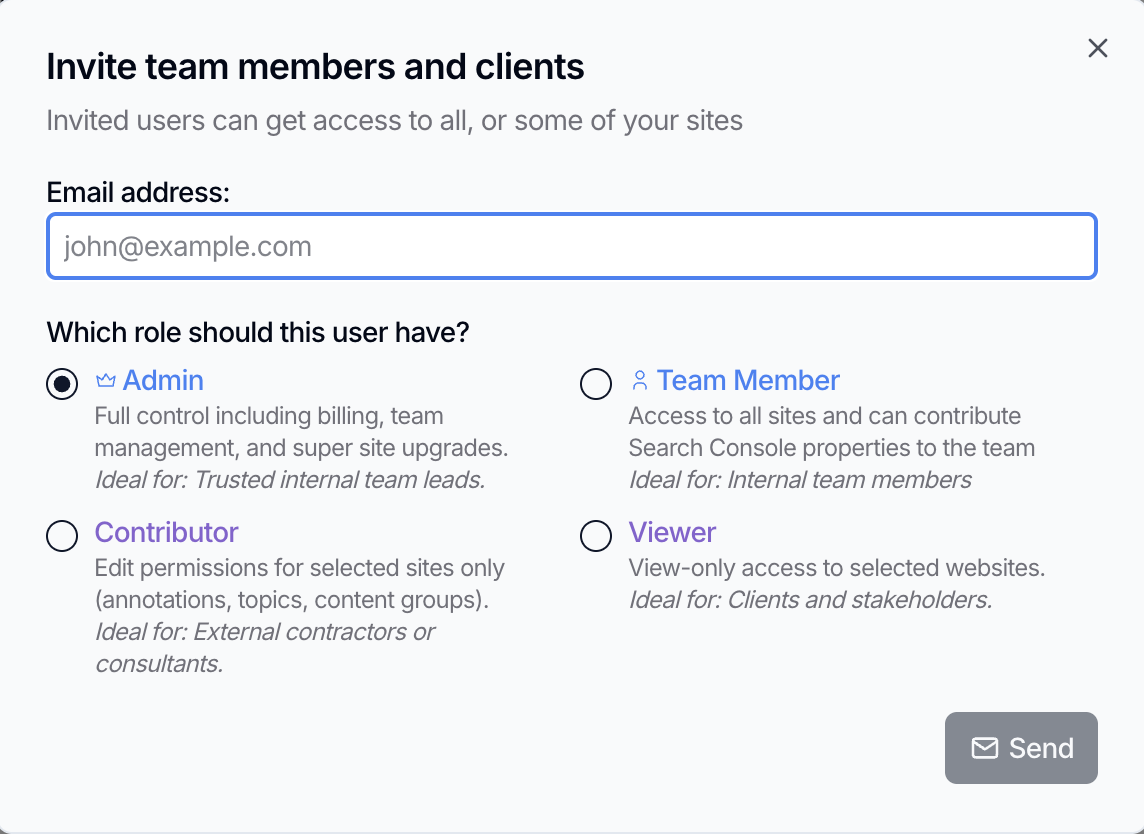The width and height of the screenshot is (1144, 834).
Task: Click the person icon beside Team Member
Action: tap(640, 381)
